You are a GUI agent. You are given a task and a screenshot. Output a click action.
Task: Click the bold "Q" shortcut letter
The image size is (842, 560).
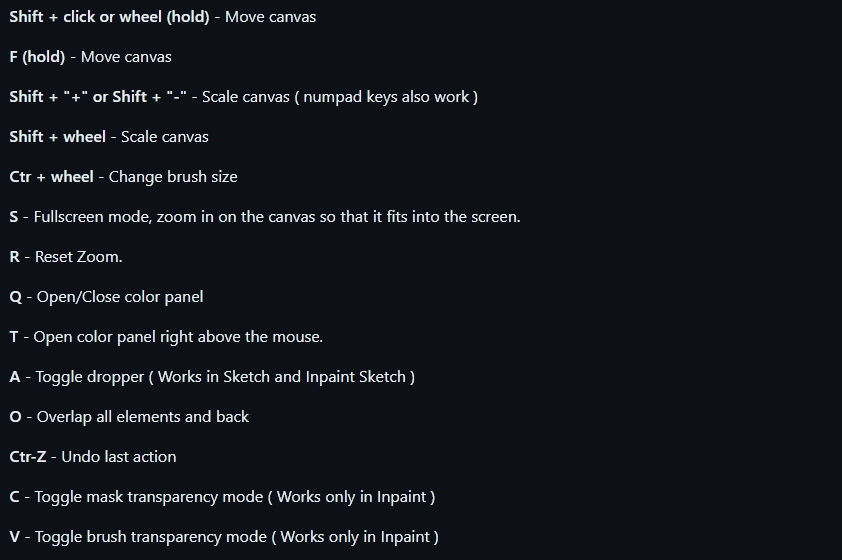(15, 297)
